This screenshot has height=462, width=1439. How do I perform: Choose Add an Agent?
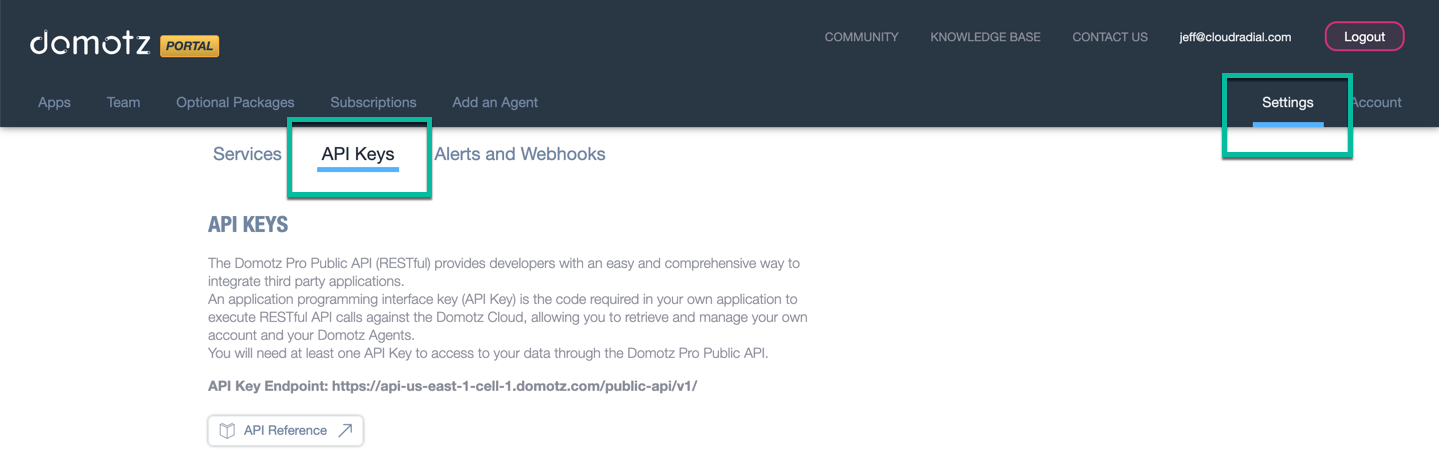tap(495, 102)
